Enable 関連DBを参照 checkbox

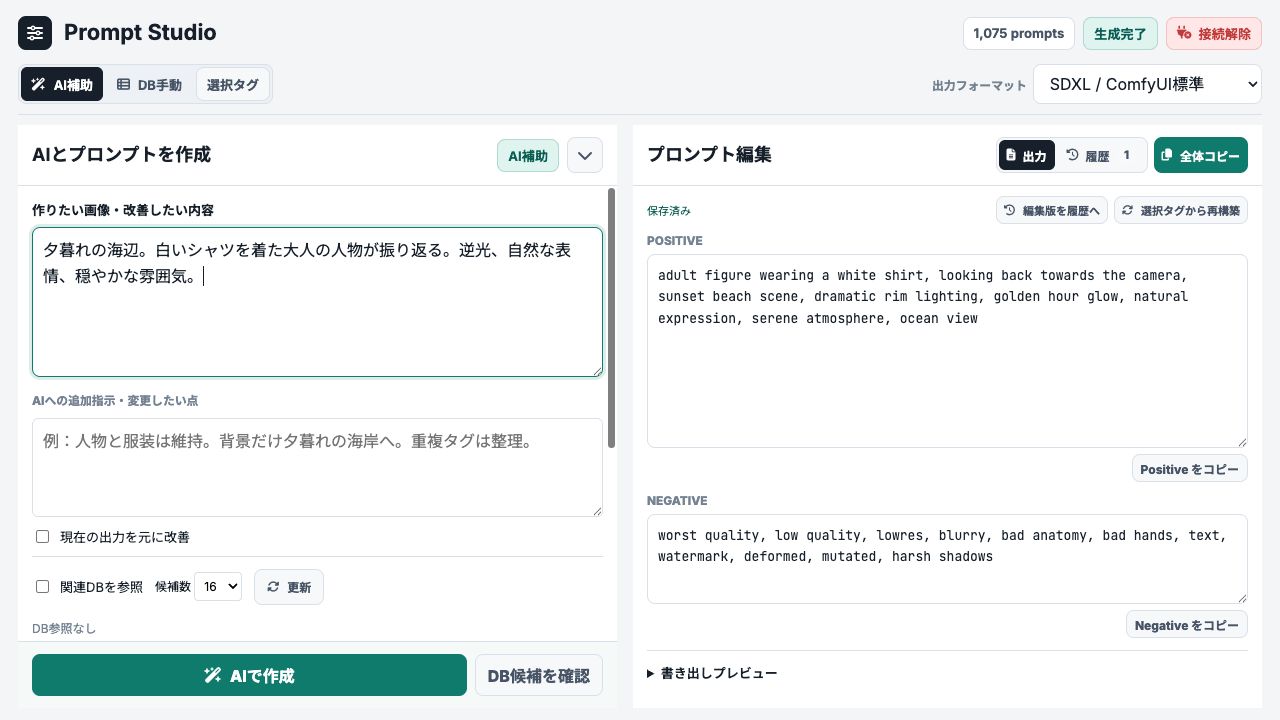pyautogui.click(x=42, y=587)
